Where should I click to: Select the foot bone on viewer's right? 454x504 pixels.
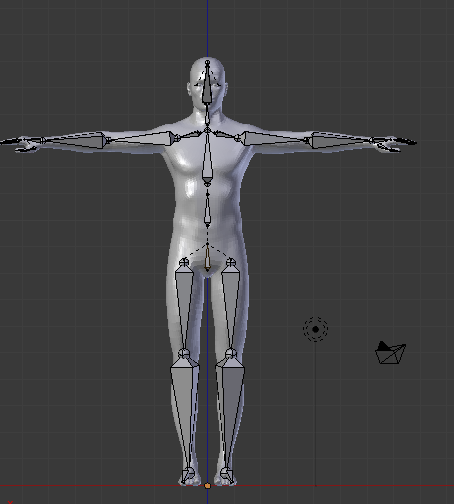(226, 475)
